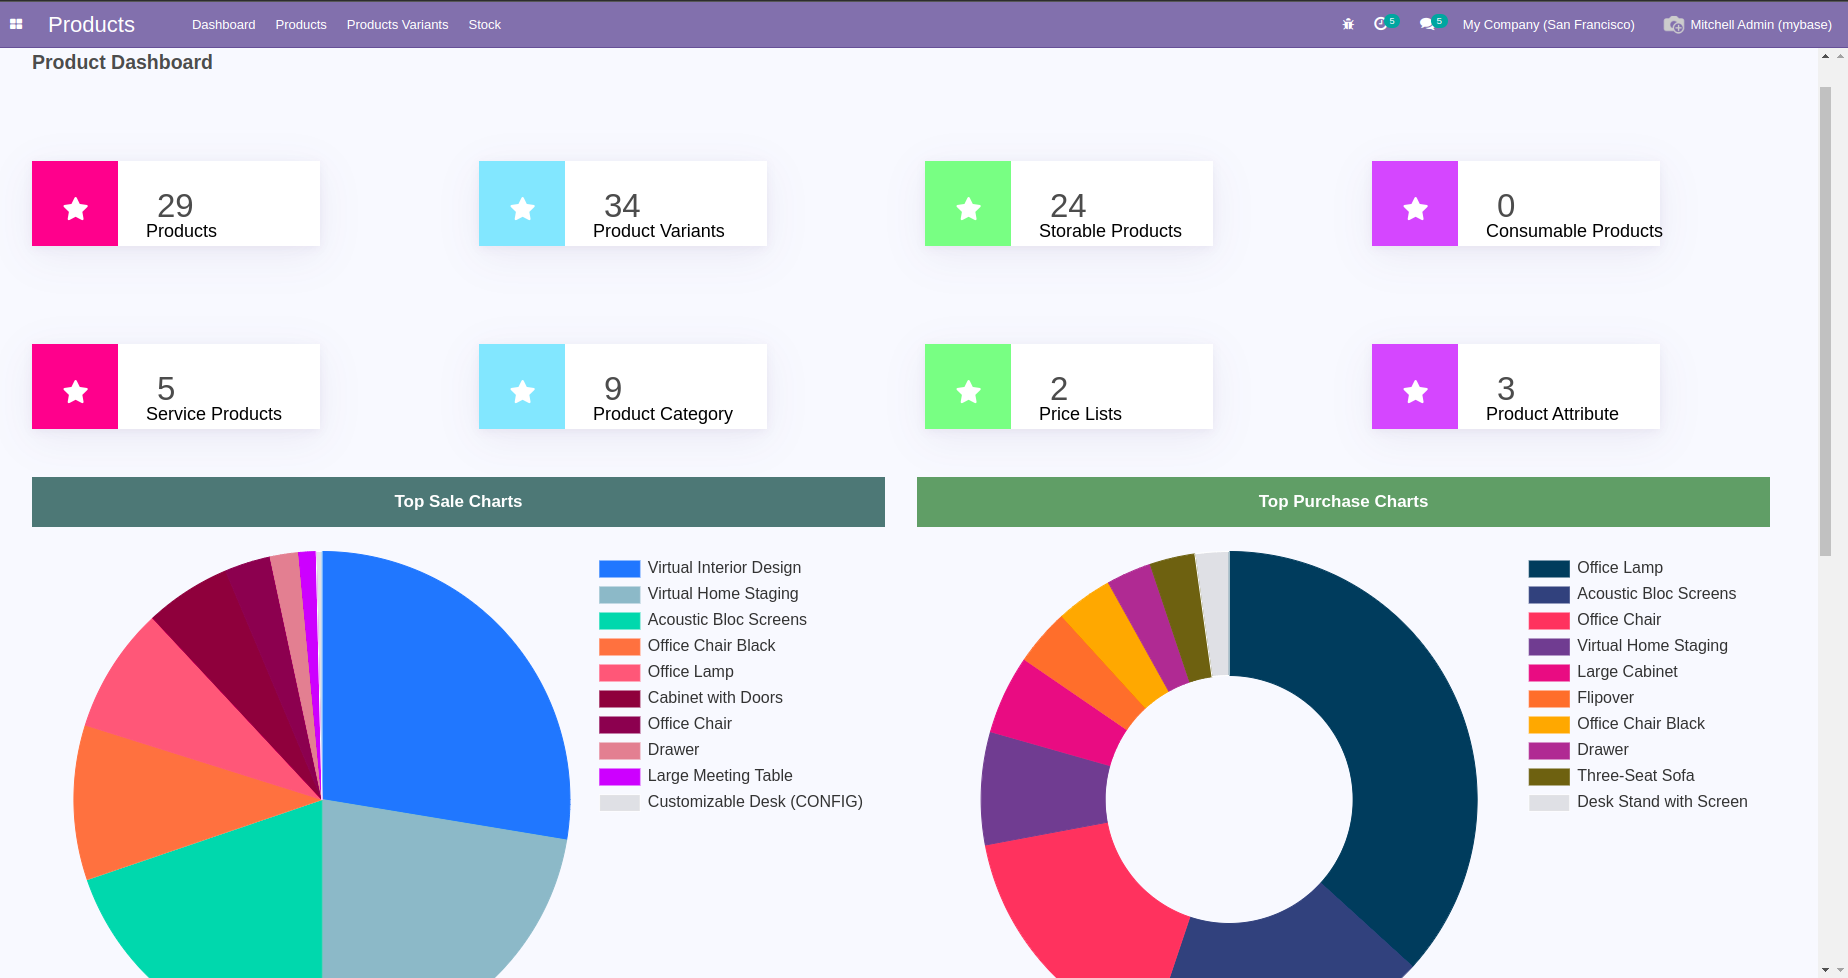Toggle Cabinet with Doors legend entry
The height and width of the screenshot is (978, 1848).
[691, 698]
